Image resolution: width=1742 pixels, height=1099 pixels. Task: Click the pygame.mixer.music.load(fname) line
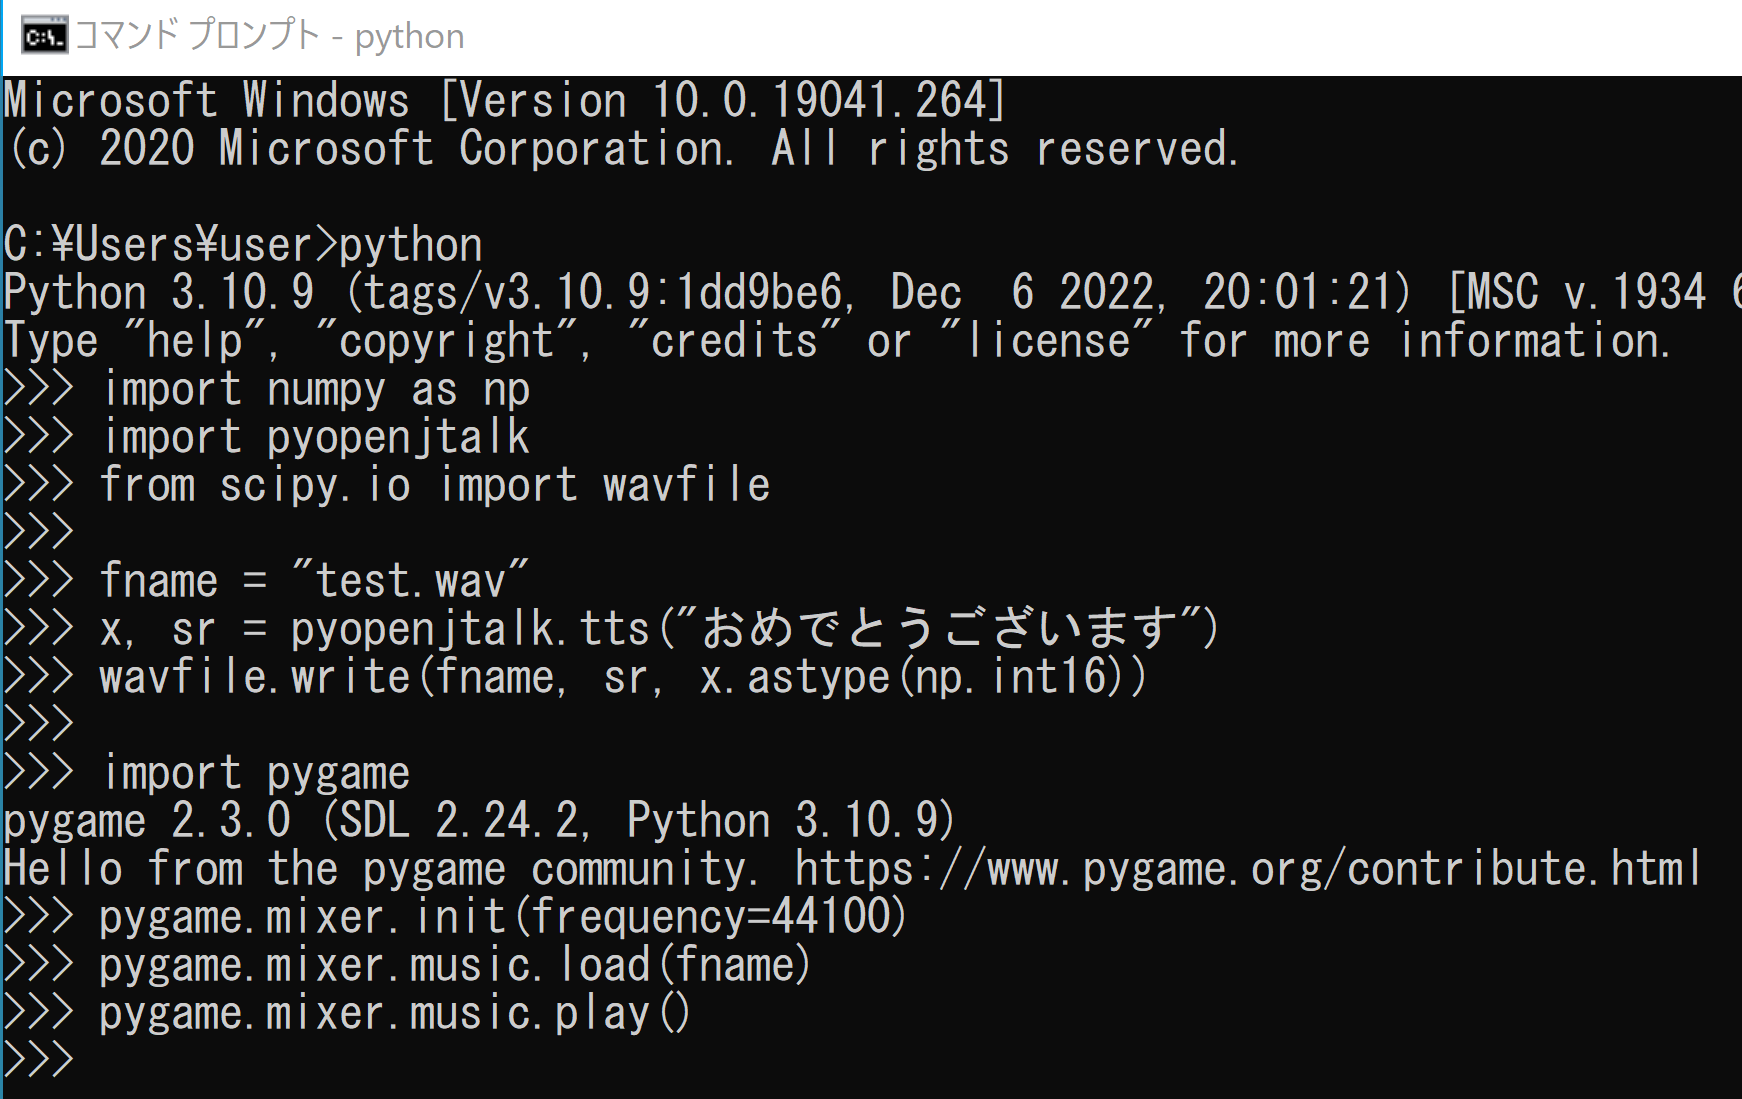point(407,965)
